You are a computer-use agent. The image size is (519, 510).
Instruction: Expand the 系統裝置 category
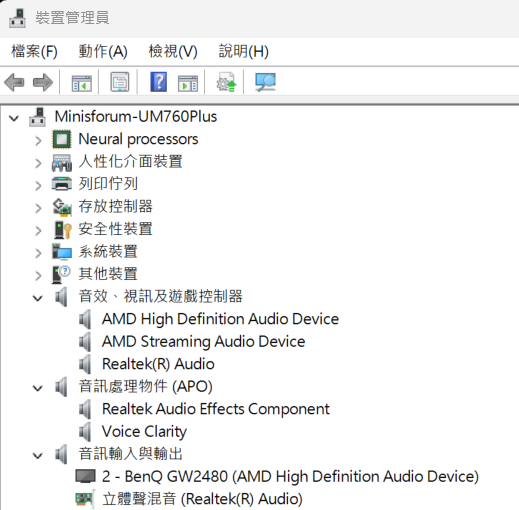tap(38, 253)
